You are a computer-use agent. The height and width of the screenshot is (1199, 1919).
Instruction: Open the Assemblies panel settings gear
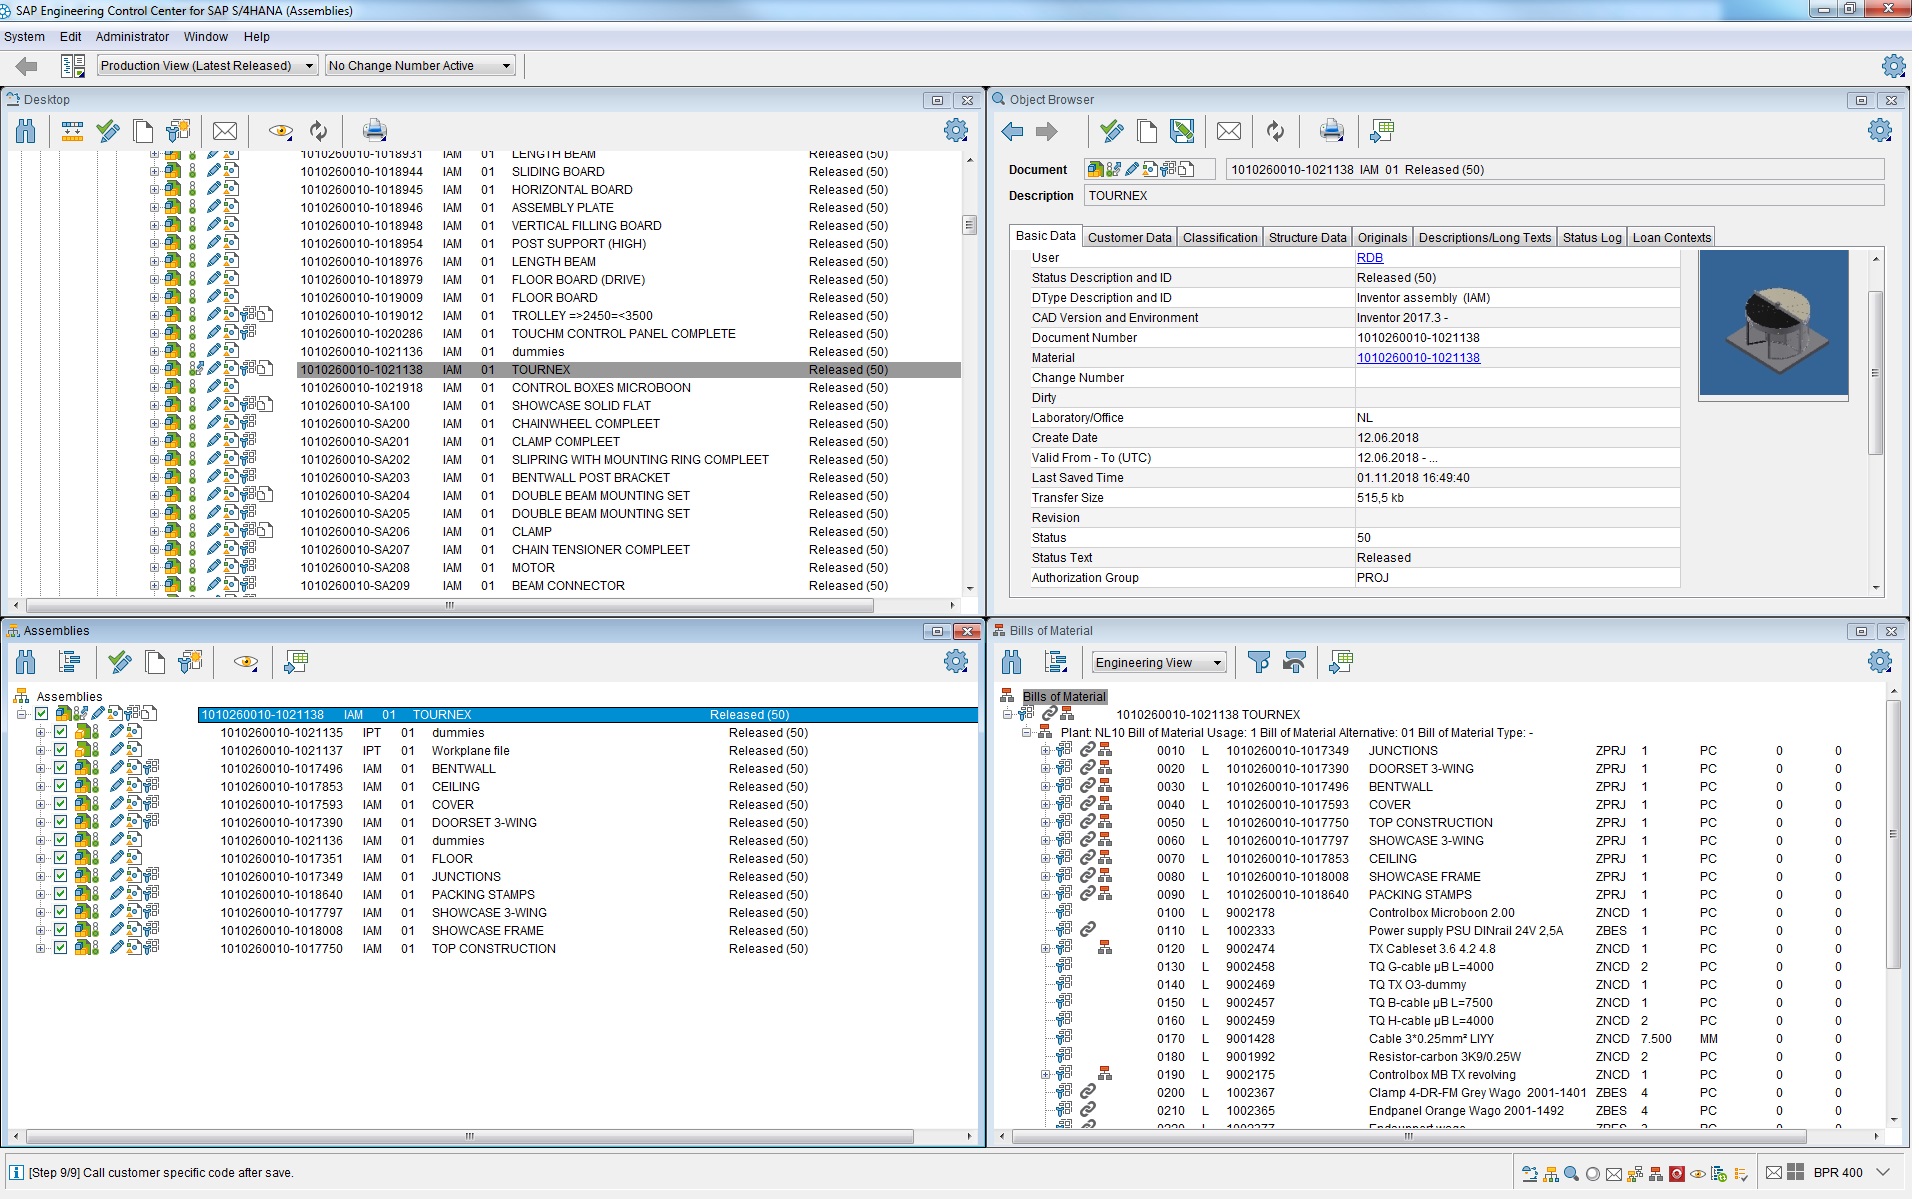(956, 662)
